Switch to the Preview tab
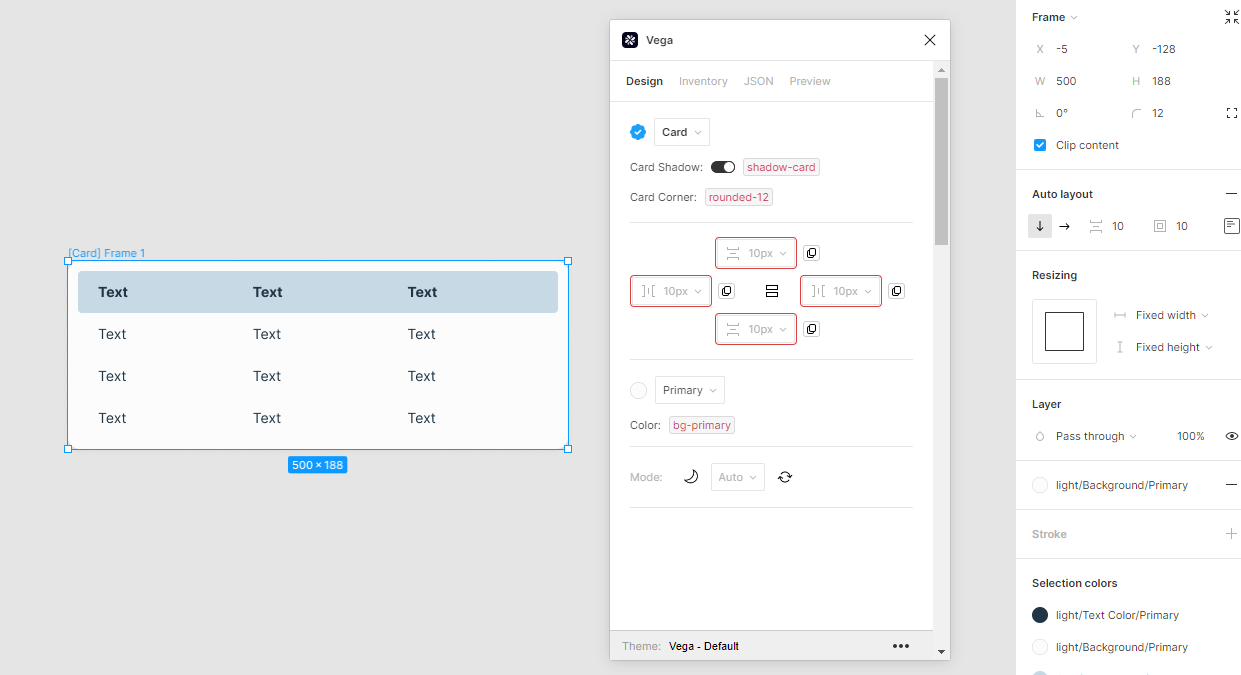The width and height of the screenshot is (1241, 675). (810, 81)
